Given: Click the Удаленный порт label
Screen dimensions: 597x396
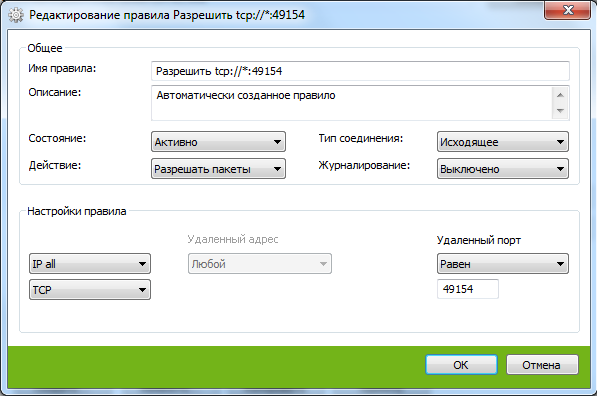Looking at the screenshot, I should point(479,240).
